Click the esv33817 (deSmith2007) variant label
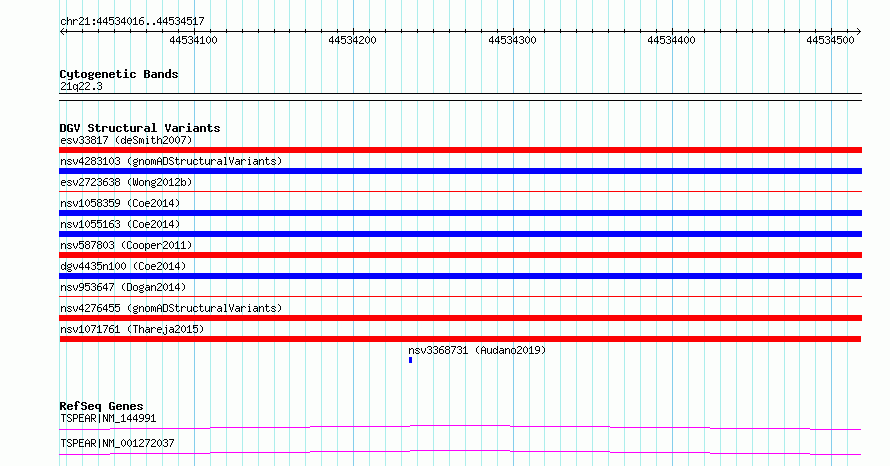The width and height of the screenshot is (890, 466). point(126,140)
